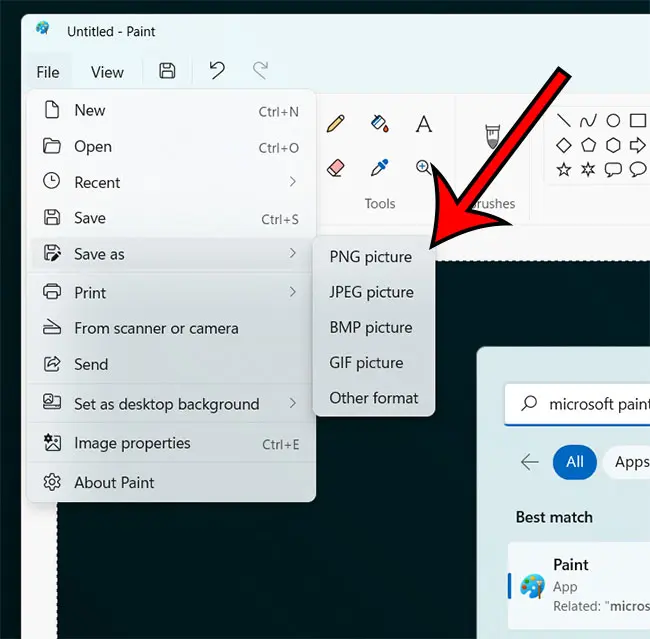
Task: Expand the Print submenu
Action: click(171, 292)
